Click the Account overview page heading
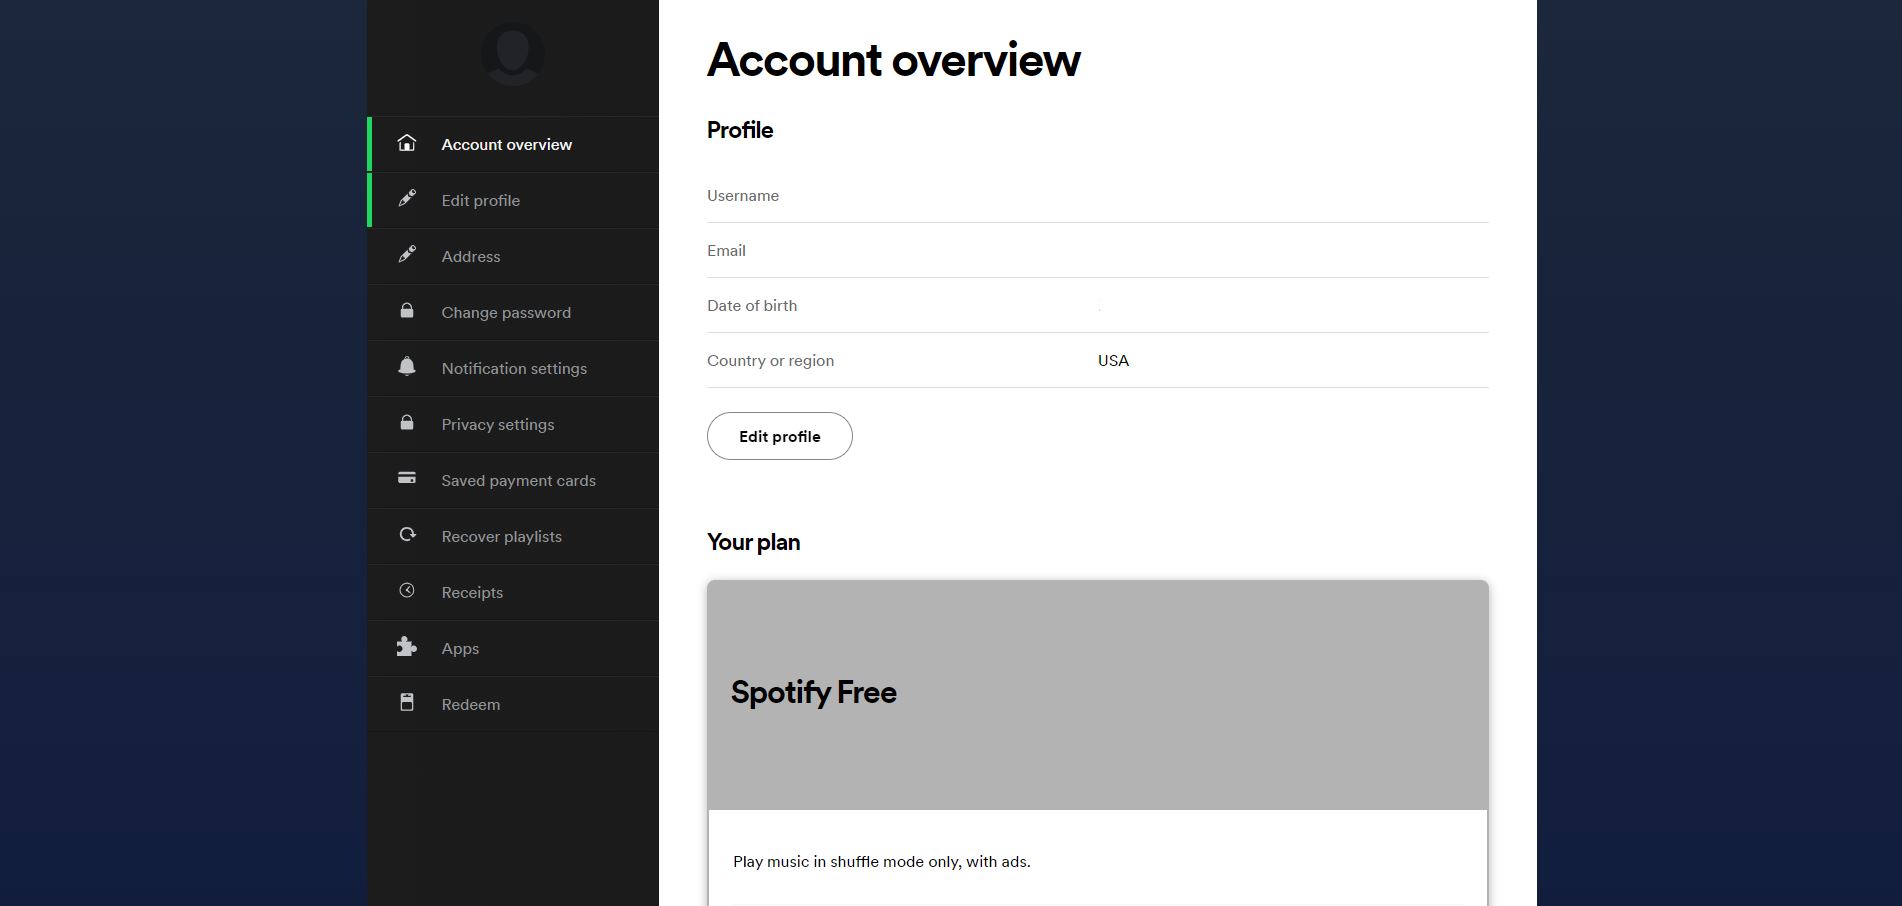 tap(894, 60)
